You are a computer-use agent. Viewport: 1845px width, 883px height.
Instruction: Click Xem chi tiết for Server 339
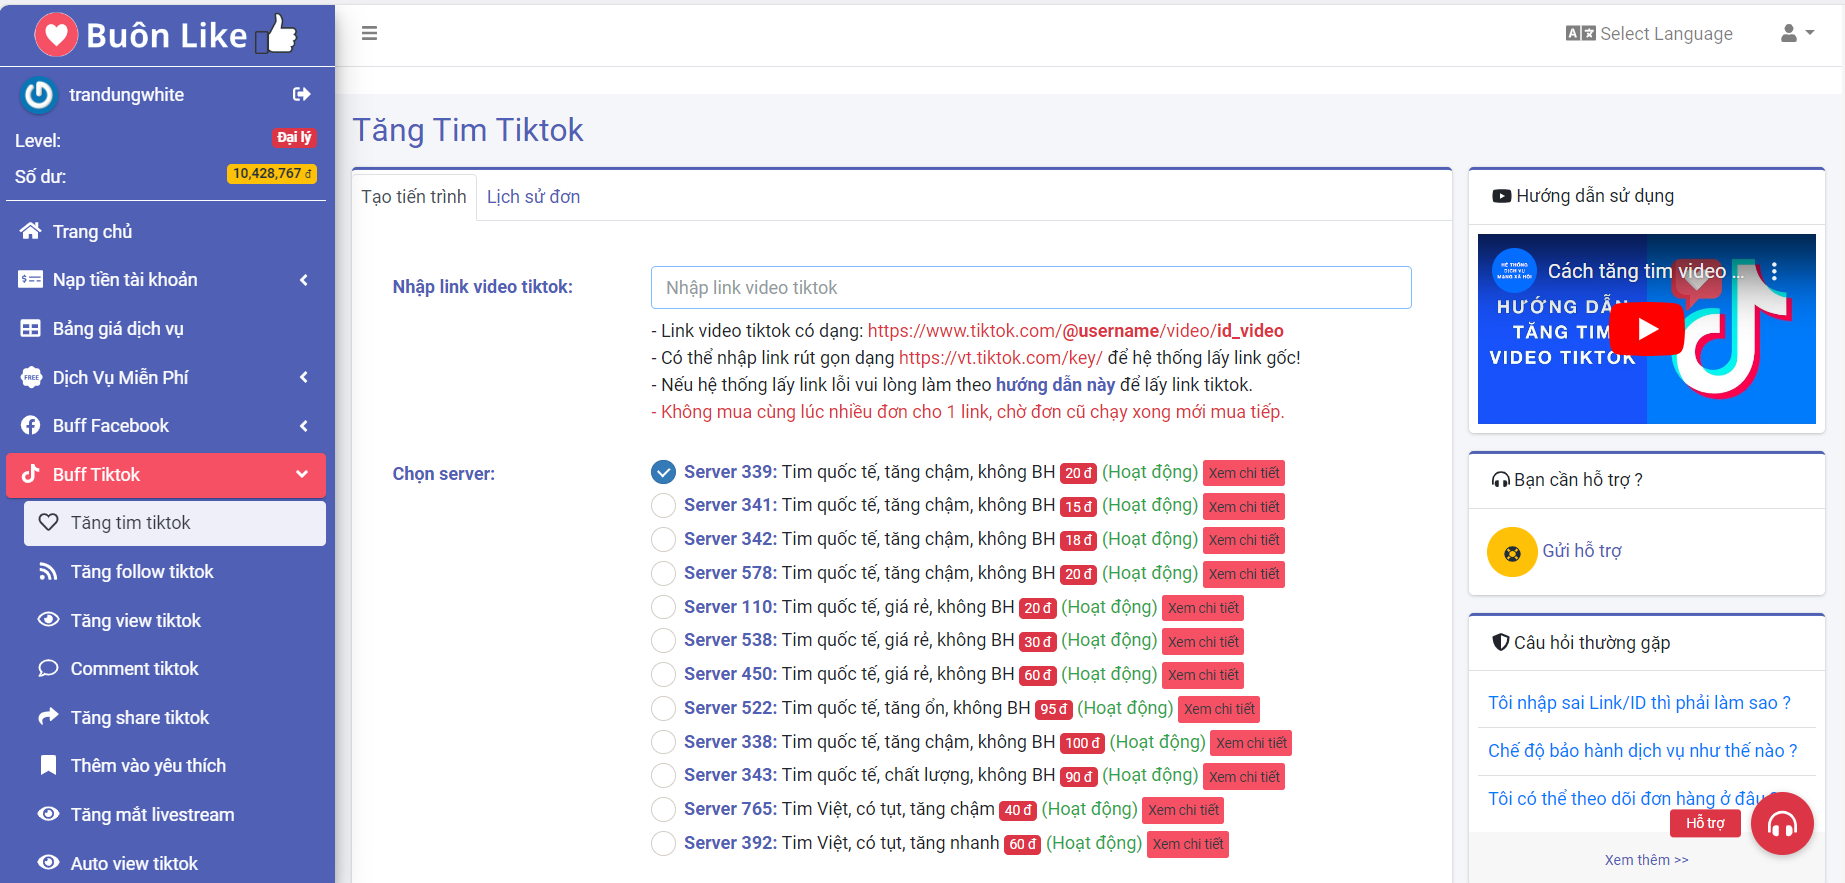1243,473
